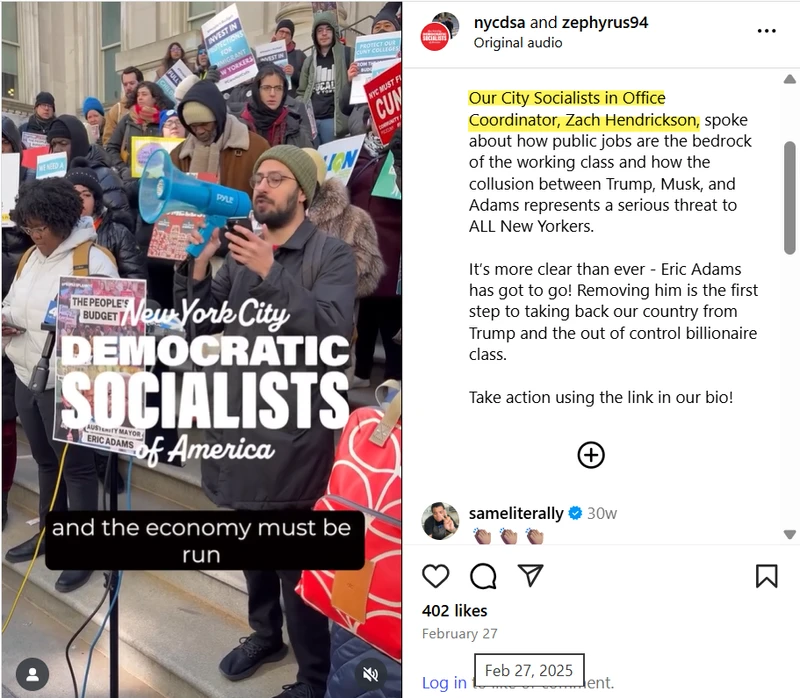Viewport: 800px width, 698px height.
Task: Share post using paper plane icon
Action: coord(530,575)
